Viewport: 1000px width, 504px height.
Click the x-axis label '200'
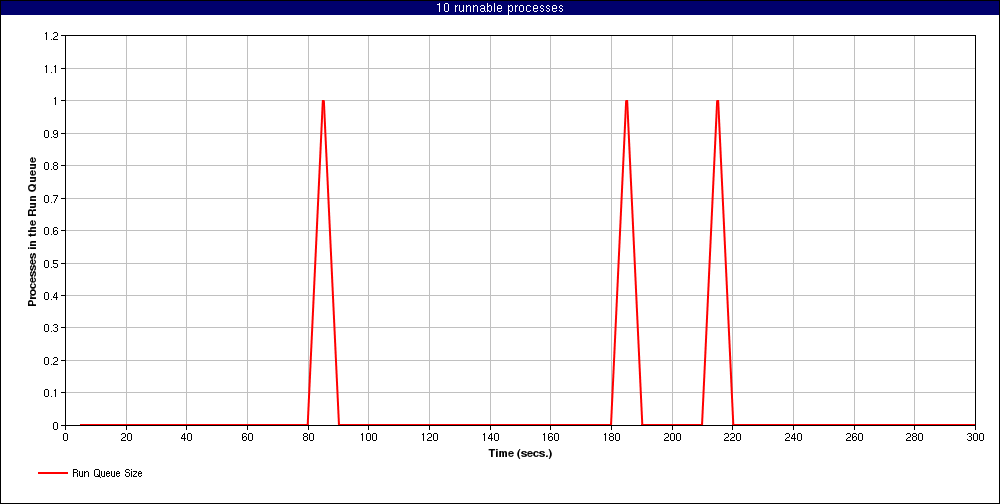coord(672,437)
